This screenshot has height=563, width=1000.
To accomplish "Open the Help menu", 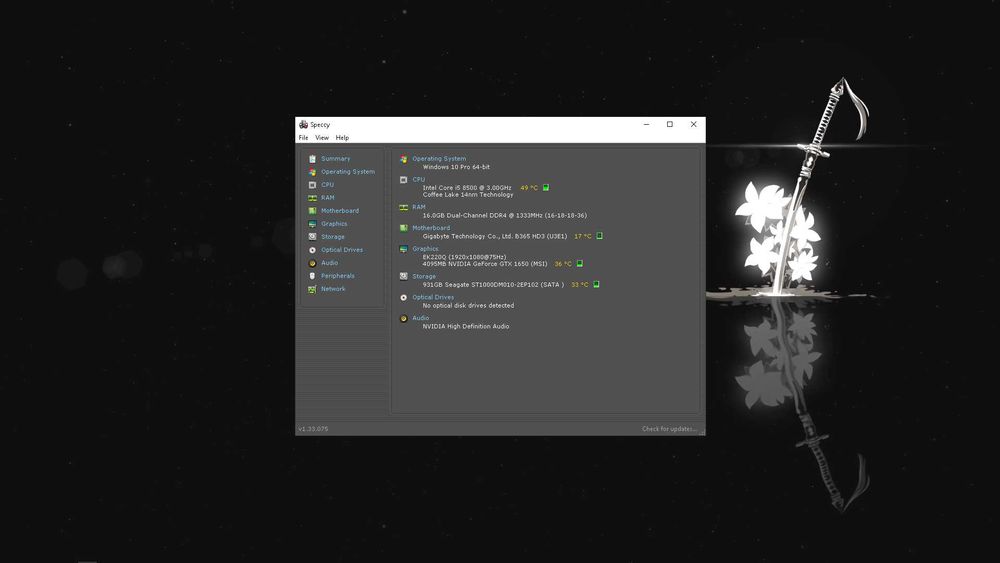I will (342, 138).
